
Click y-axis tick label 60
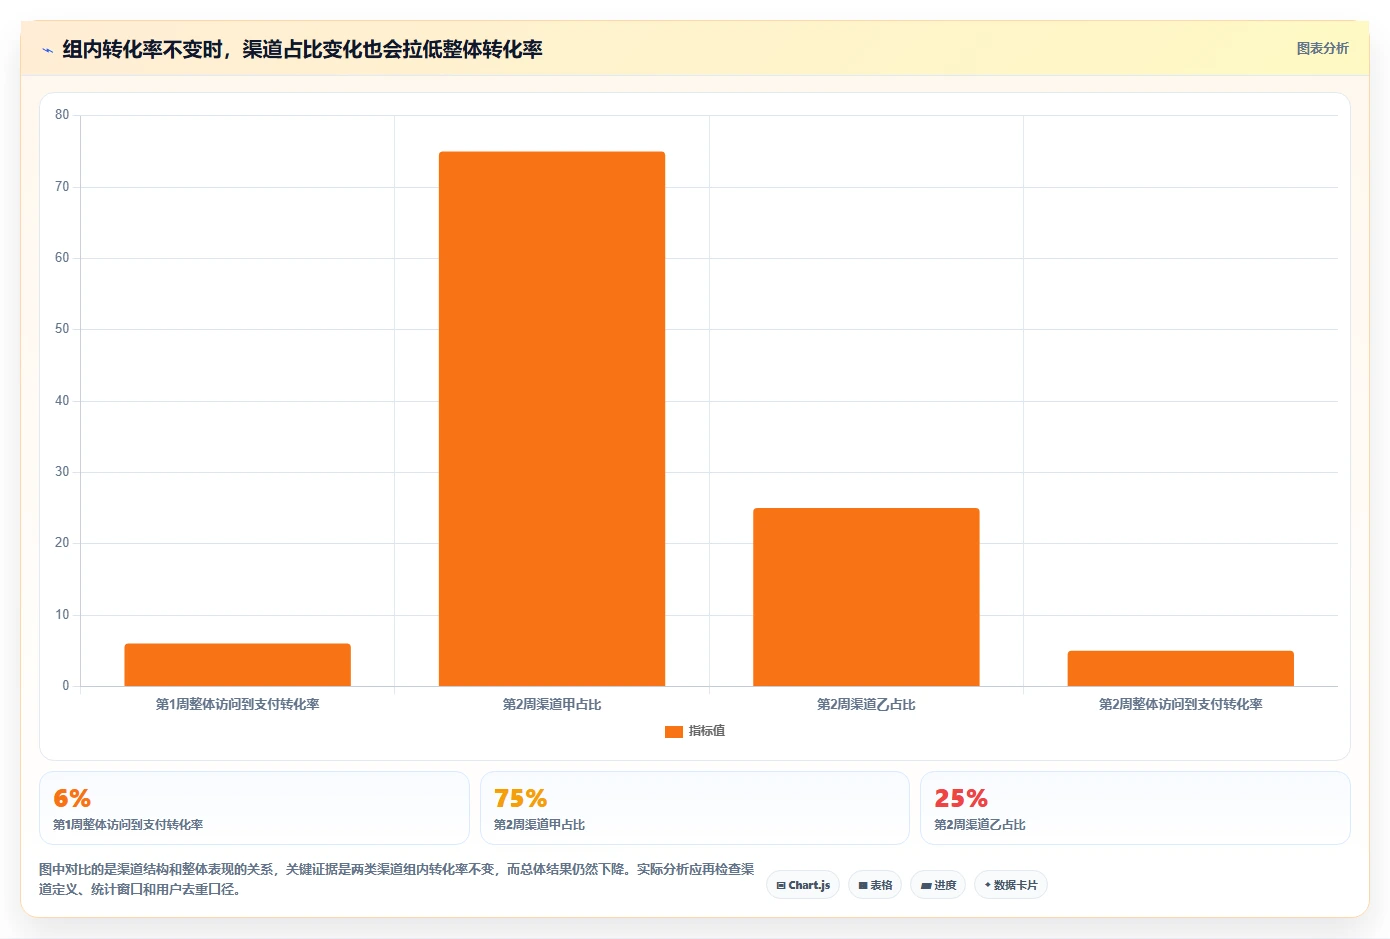[x=62, y=258]
